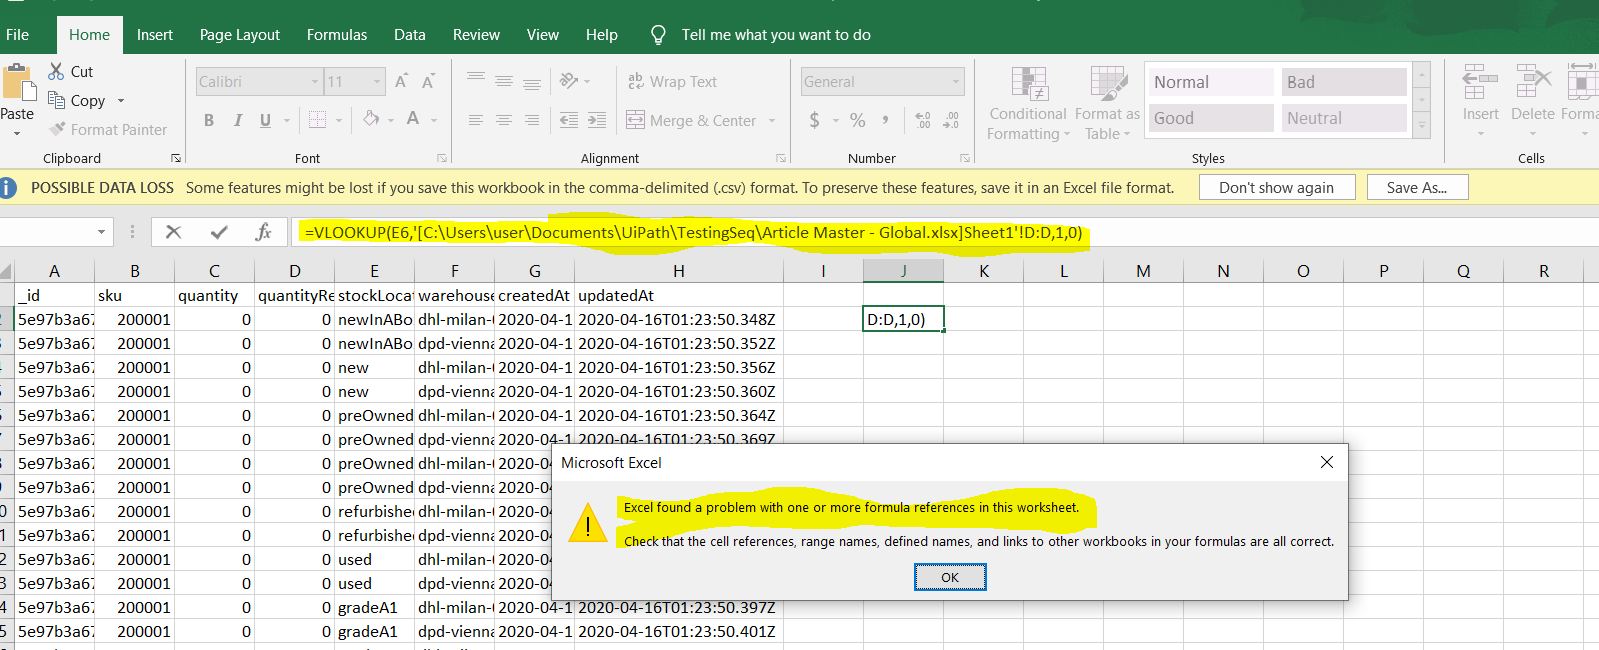Click Increase Indent icon
This screenshot has height=650, width=1599.
point(597,120)
